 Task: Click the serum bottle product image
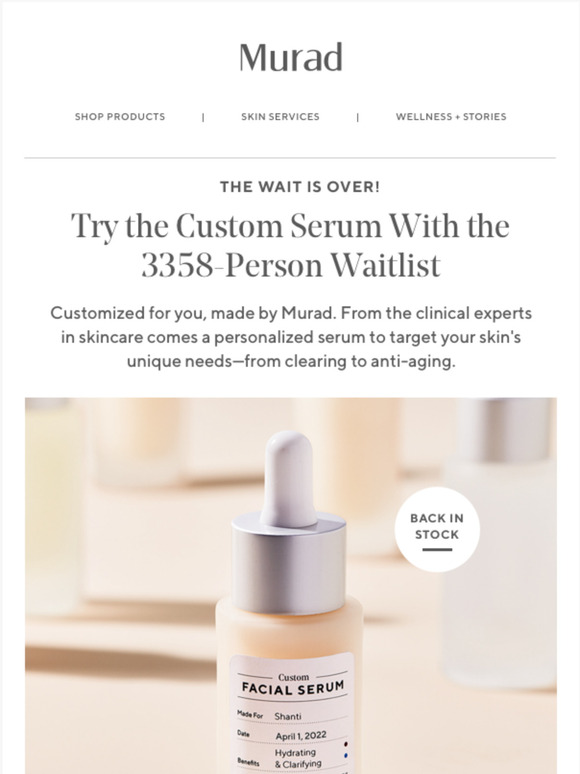pos(291,585)
